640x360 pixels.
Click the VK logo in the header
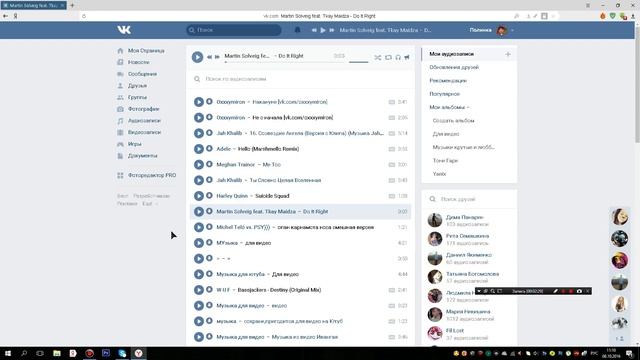pos(124,30)
